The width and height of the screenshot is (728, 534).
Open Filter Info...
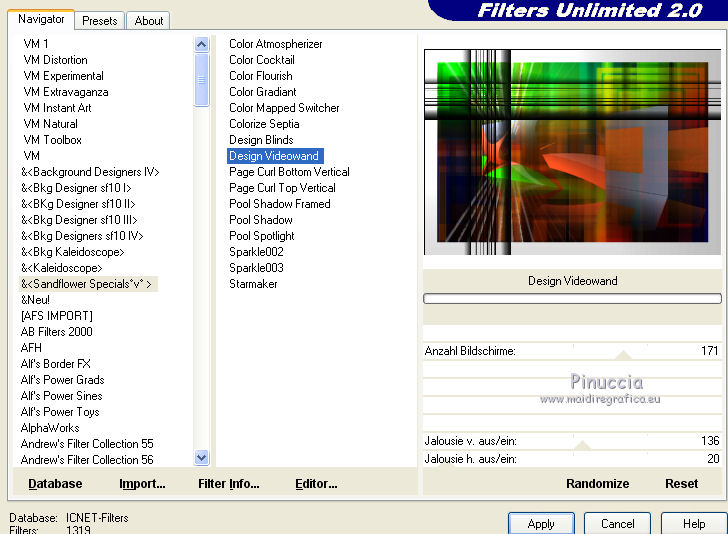229,484
